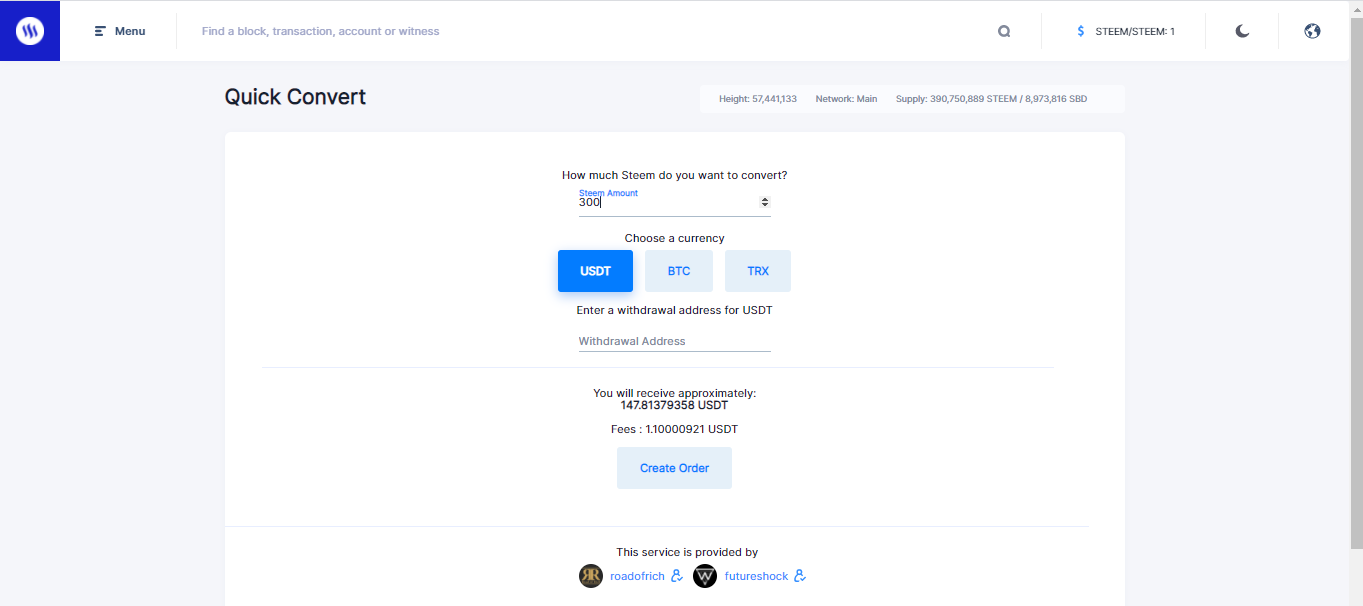Viewport: 1363px width, 606px height.
Task: Click the Create Order button
Action: tap(675, 468)
